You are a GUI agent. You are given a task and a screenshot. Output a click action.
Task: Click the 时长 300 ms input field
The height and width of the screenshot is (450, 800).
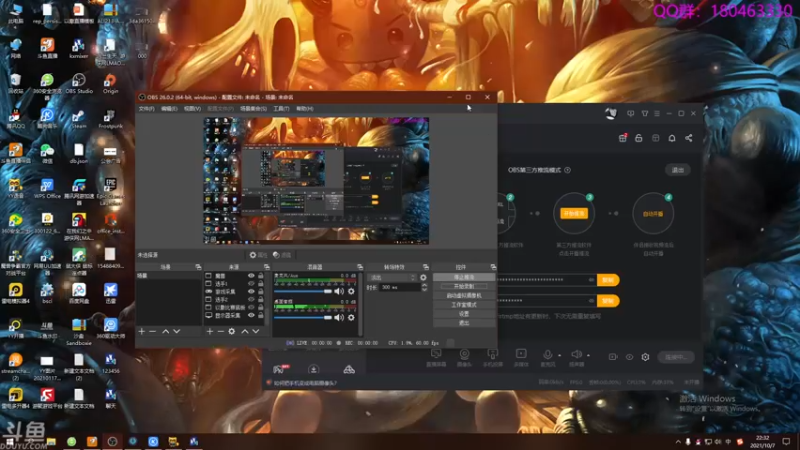point(400,288)
